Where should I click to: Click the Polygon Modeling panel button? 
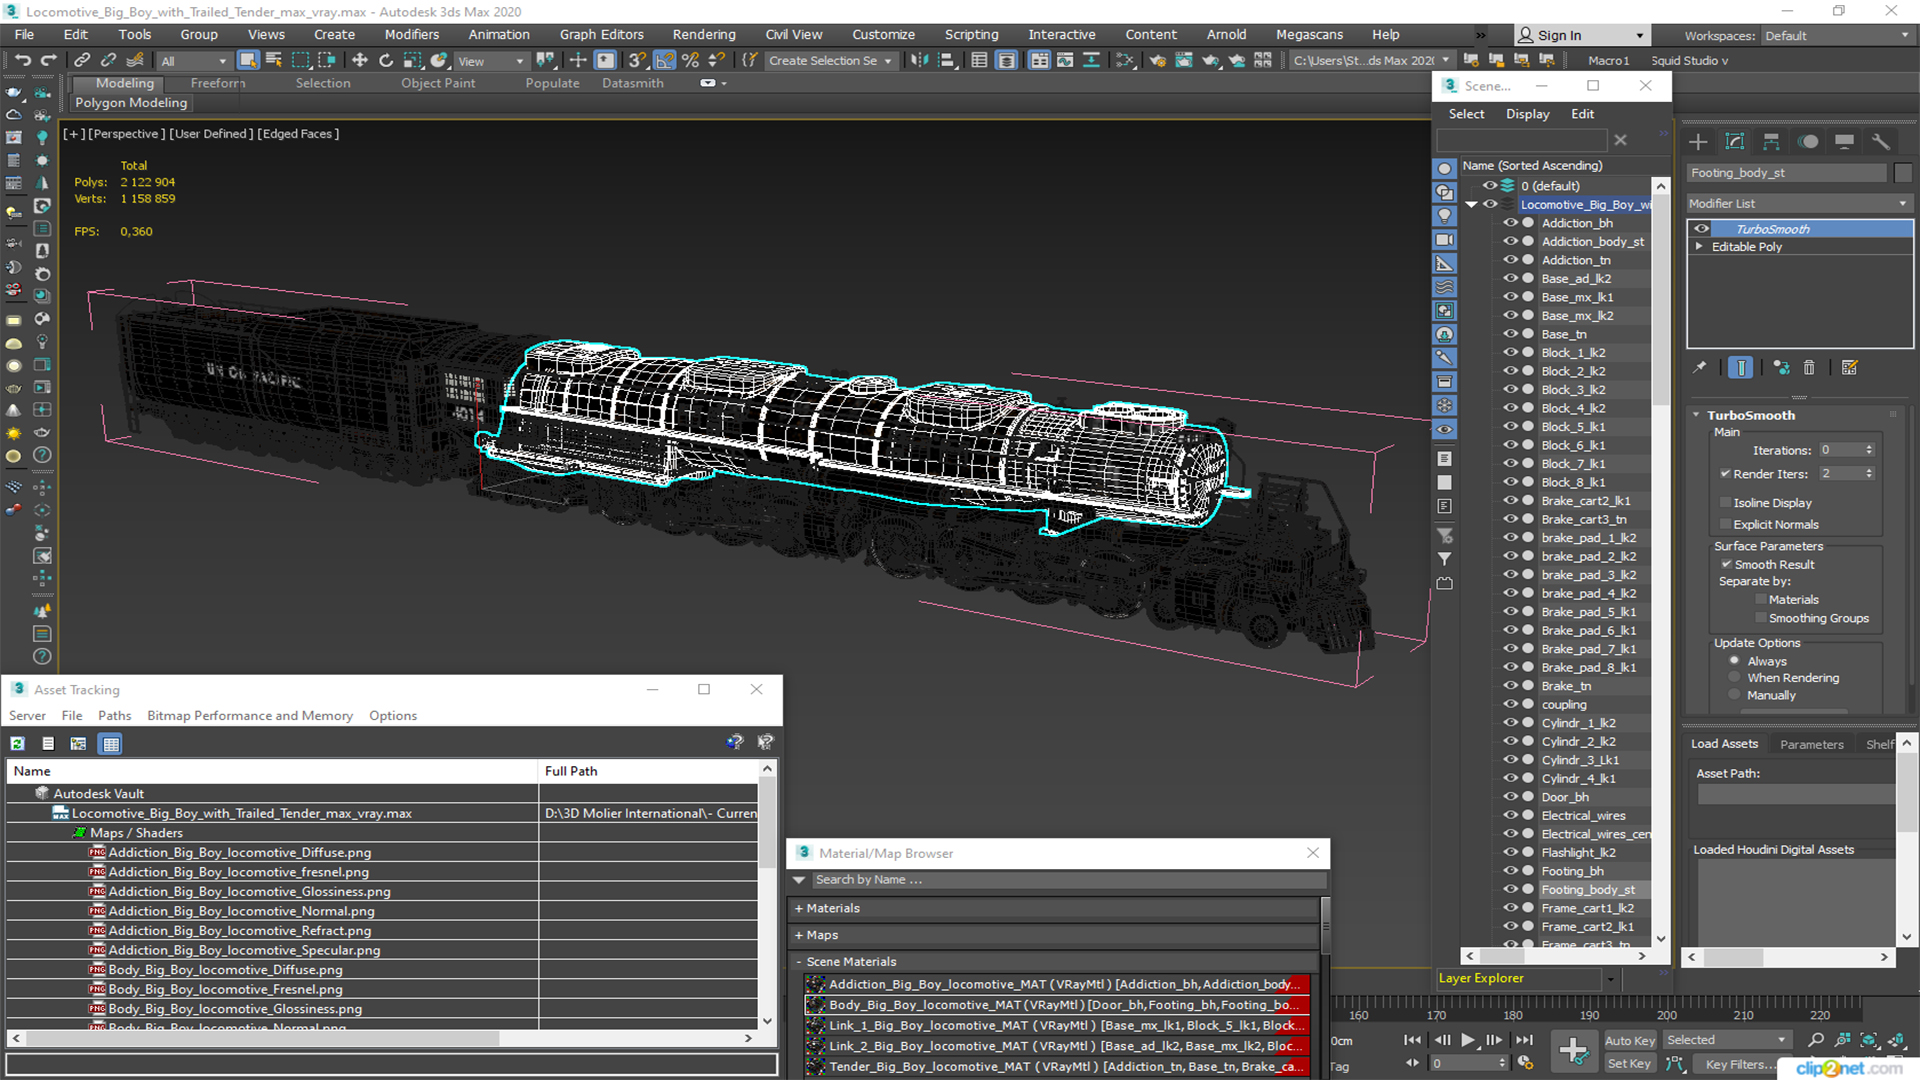pos(131,102)
